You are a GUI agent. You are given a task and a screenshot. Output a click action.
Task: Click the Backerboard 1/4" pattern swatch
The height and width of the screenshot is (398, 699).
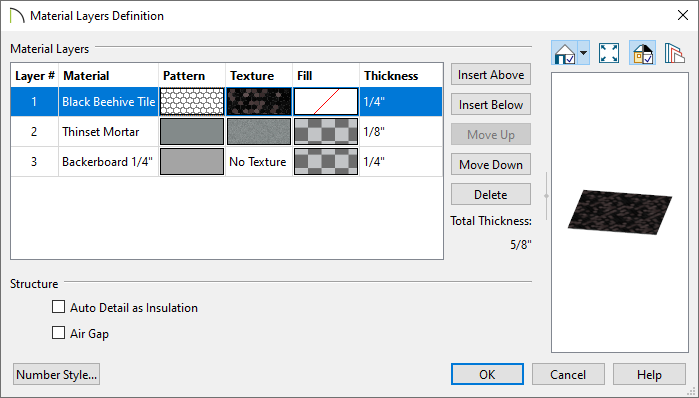click(x=192, y=161)
